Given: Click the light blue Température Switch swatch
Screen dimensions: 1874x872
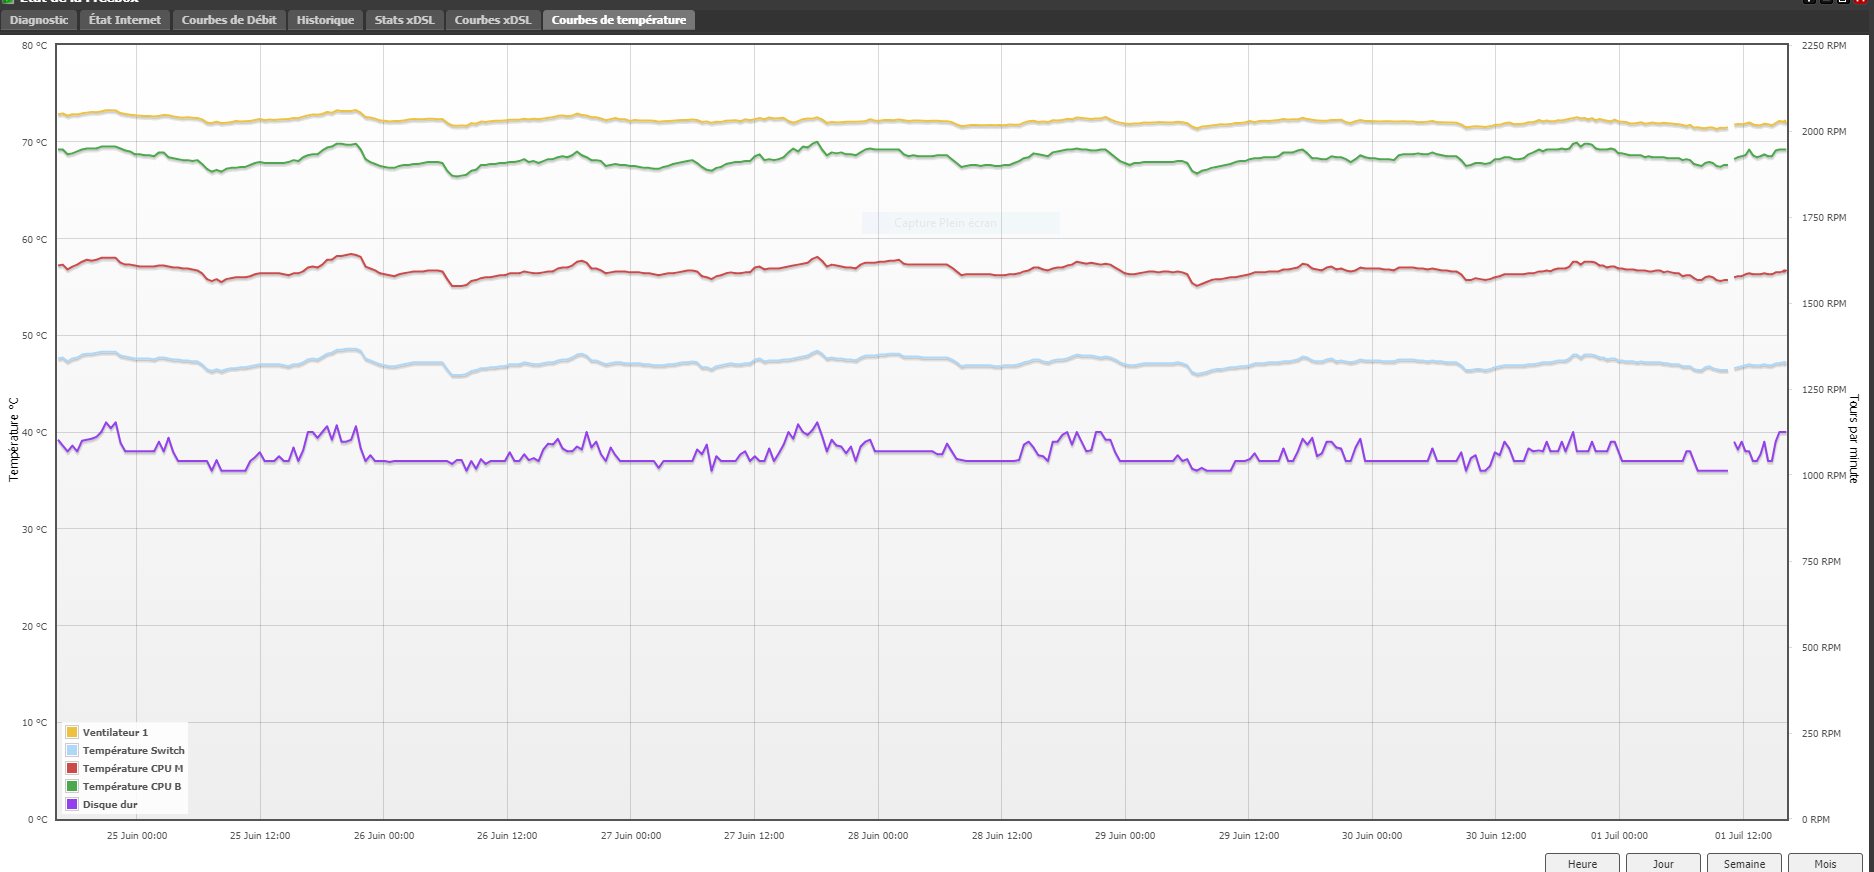Looking at the screenshot, I should click(x=72, y=750).
